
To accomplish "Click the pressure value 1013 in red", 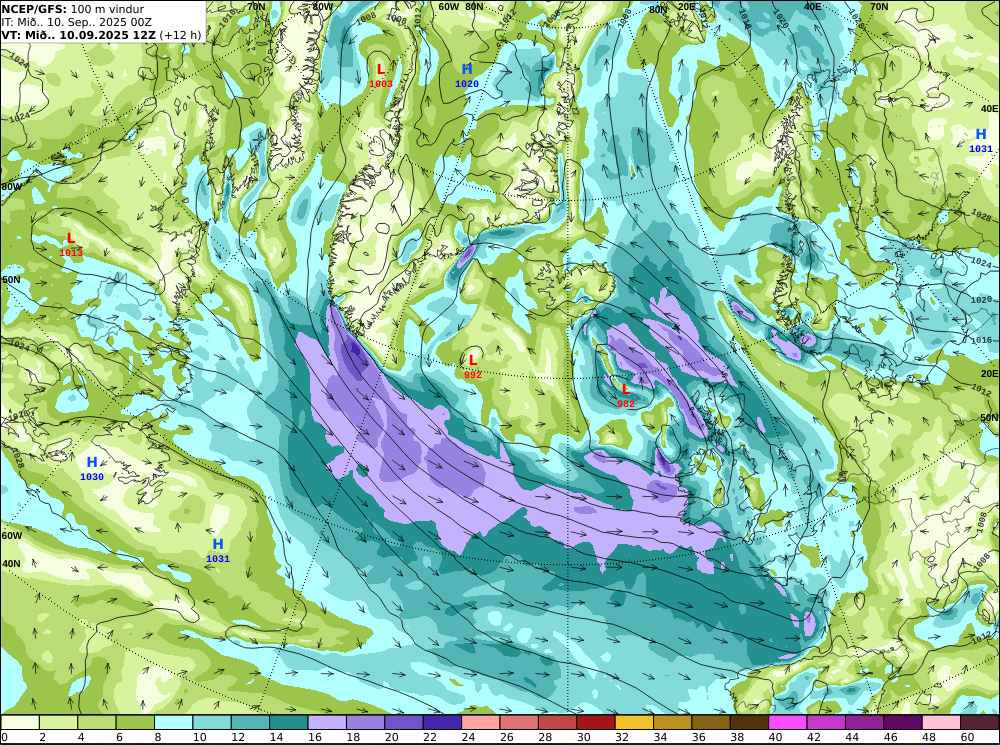I will click(x=71, y=253).
